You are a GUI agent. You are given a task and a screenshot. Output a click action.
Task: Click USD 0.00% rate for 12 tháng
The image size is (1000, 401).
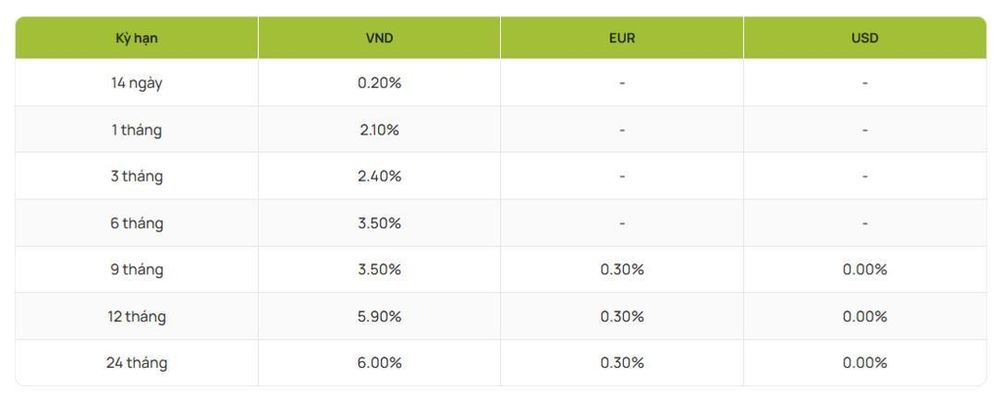865,317
